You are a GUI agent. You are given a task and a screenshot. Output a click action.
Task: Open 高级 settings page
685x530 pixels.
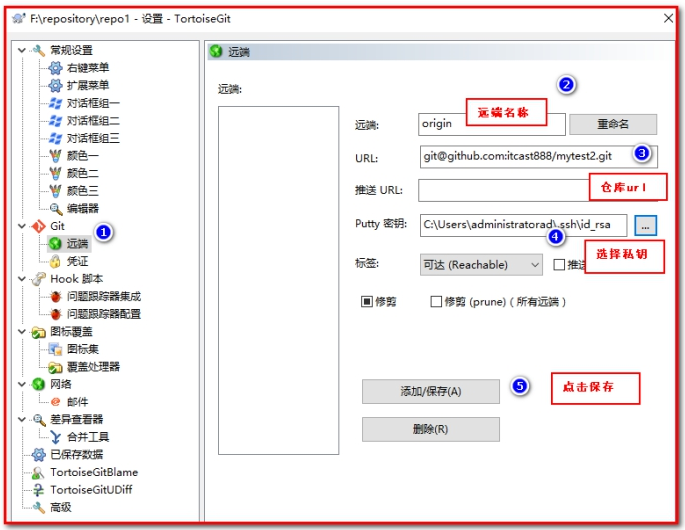tap(61, 507)
